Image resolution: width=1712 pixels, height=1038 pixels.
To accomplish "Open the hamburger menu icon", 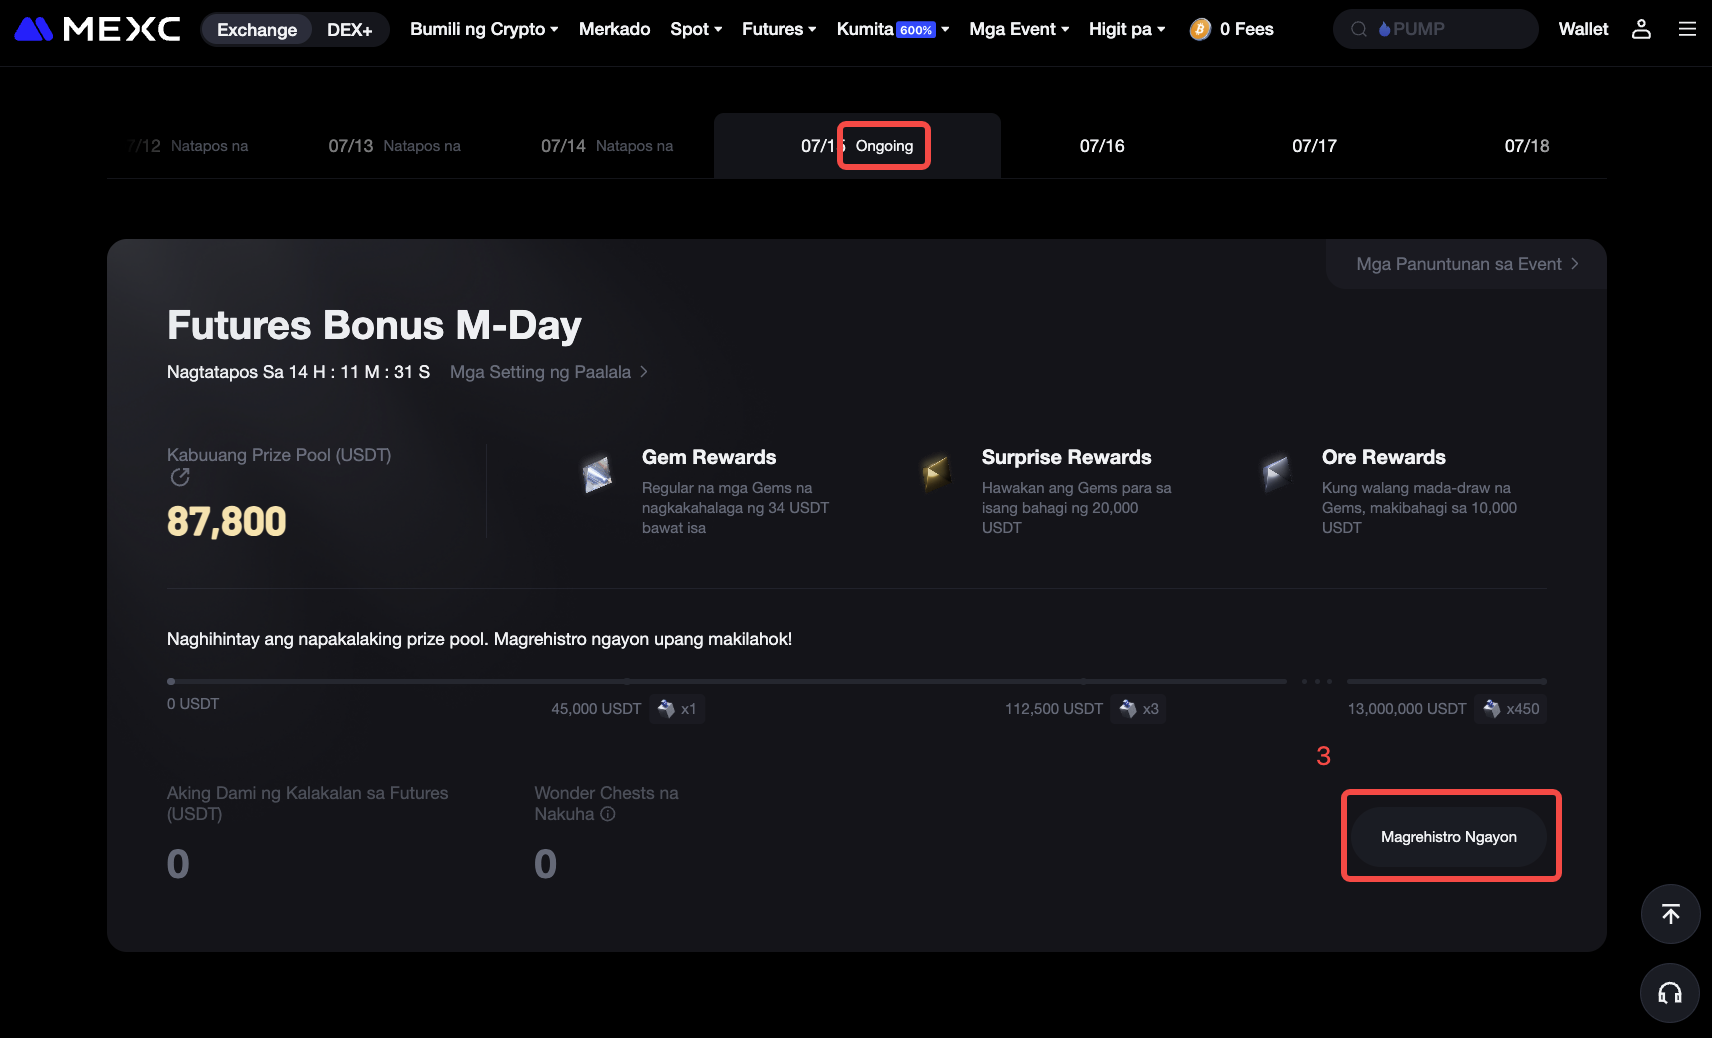I will click(x=1687, y=29).
